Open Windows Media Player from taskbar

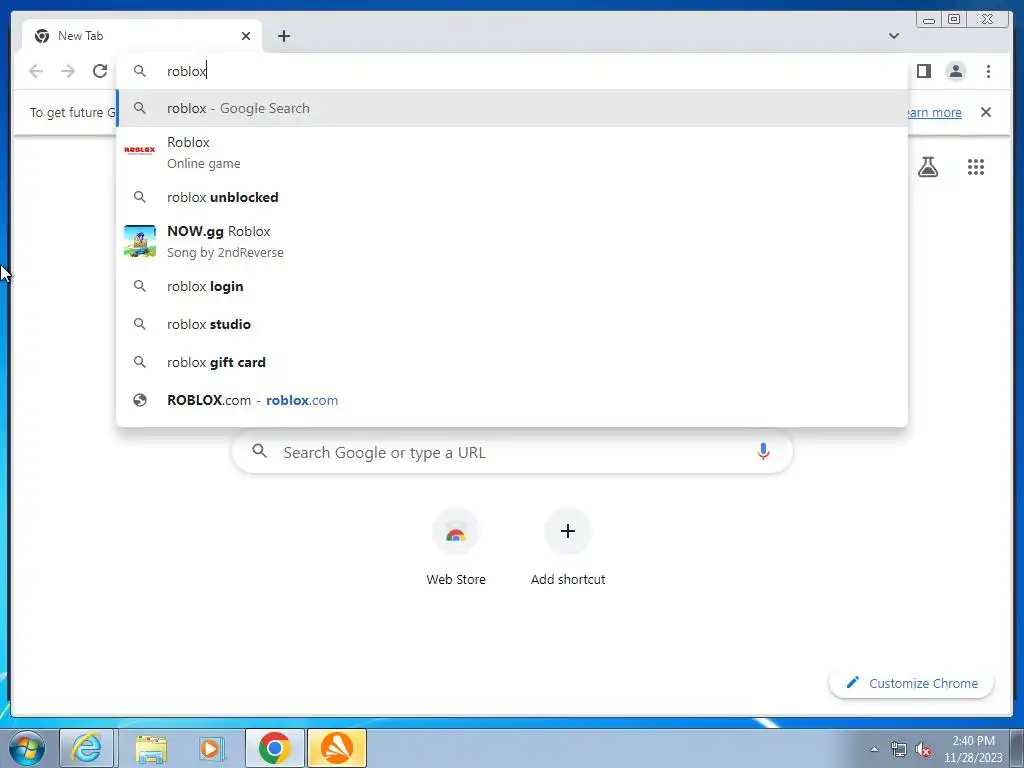coord(211,748)
